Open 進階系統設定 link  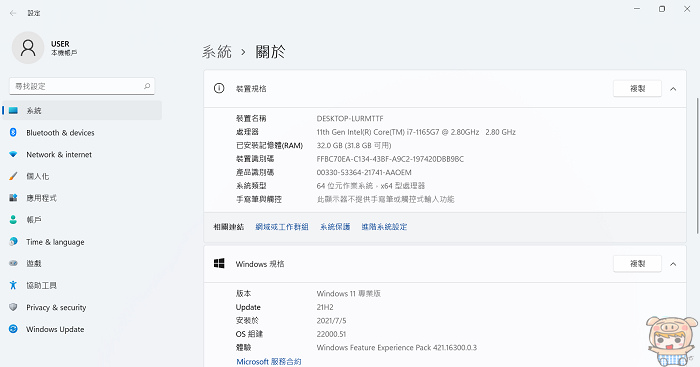pyautogui.click(x=384, y=227)
